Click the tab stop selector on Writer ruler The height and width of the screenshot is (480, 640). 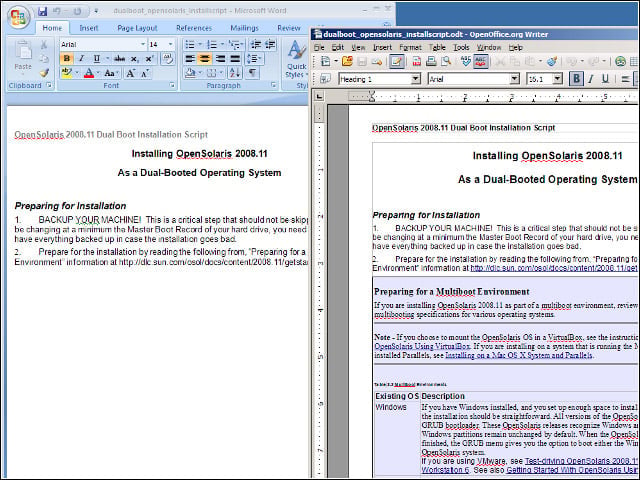[x=319, y=96]
